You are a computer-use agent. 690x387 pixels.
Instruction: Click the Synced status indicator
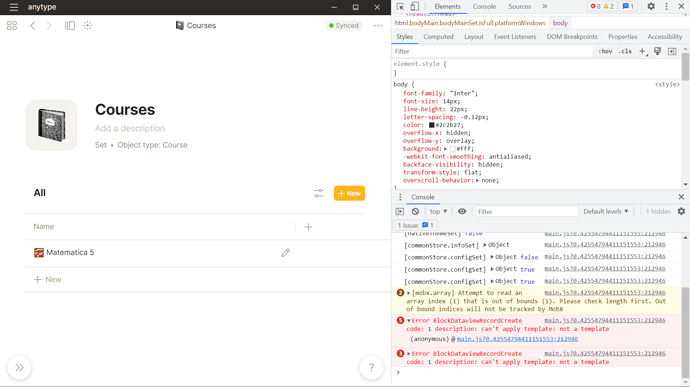click(344, 26)
